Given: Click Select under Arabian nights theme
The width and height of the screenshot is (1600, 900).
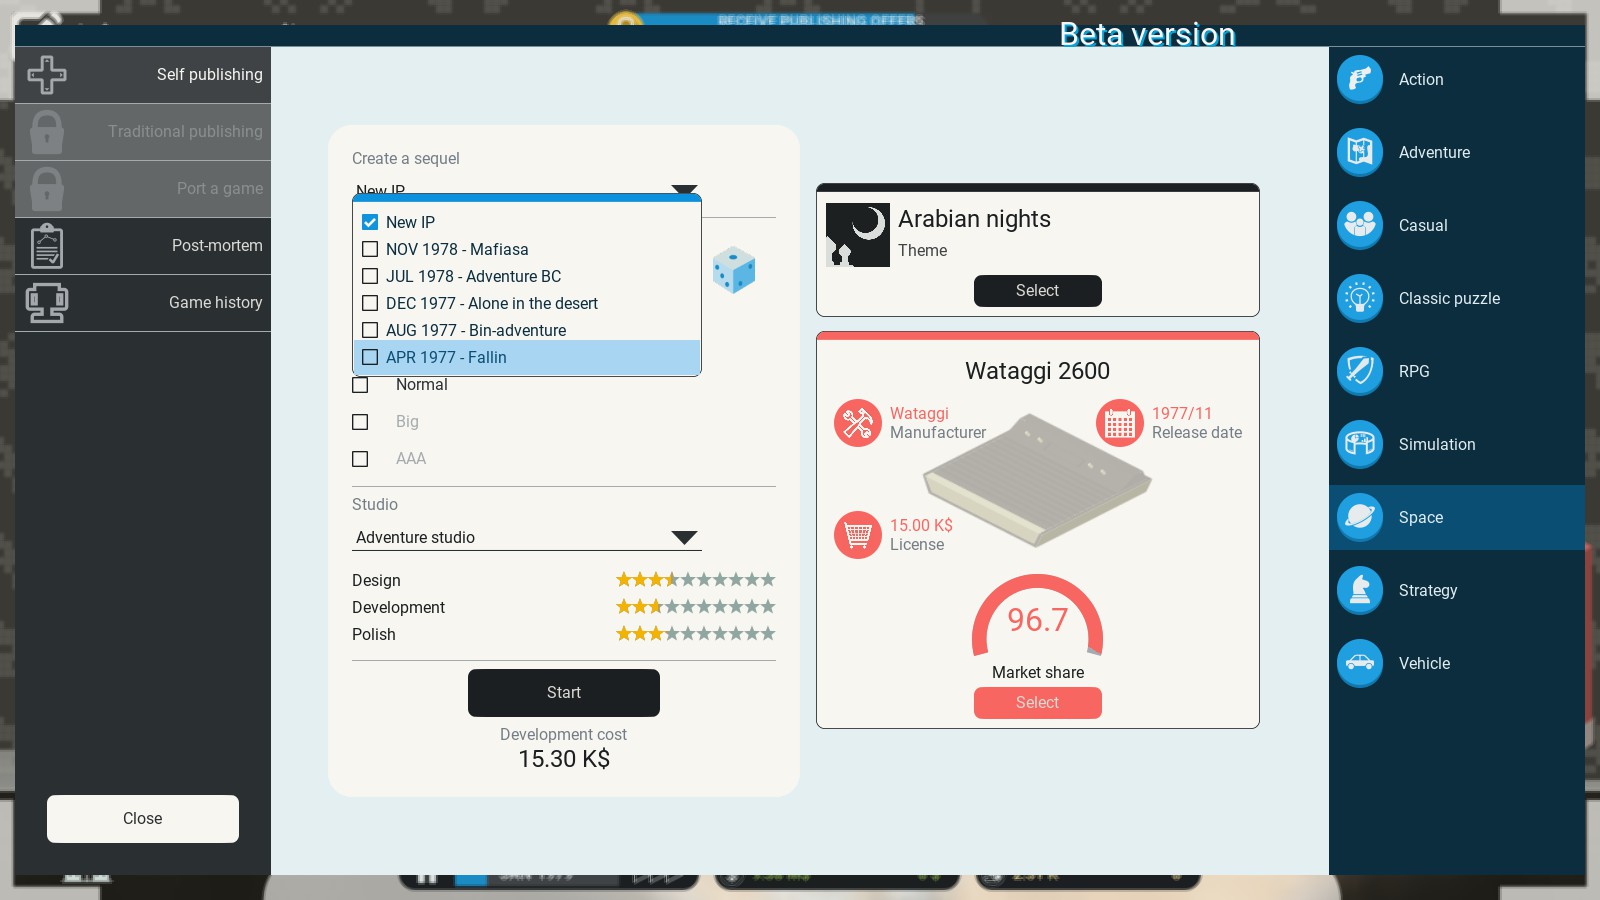Looking at the screenshot, I should click(x=1037, y=291).
